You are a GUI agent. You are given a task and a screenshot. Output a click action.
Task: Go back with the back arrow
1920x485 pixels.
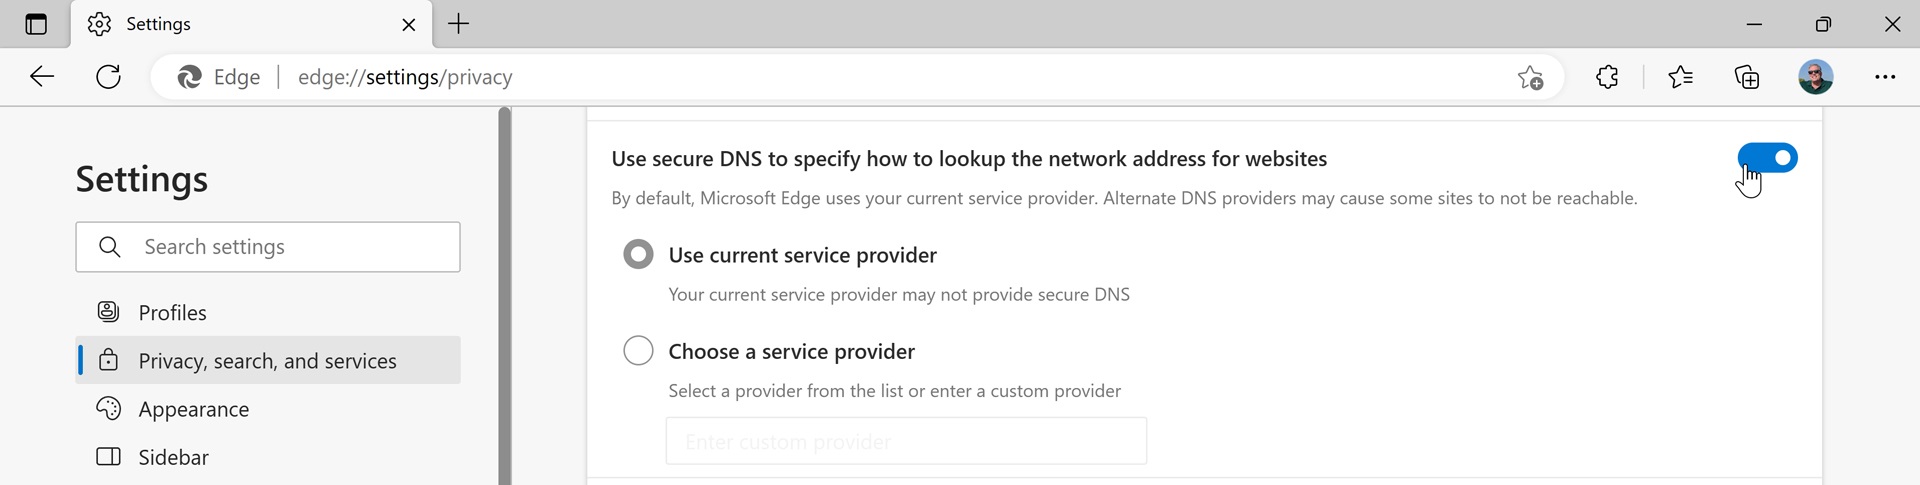click(x=42, y=77)
